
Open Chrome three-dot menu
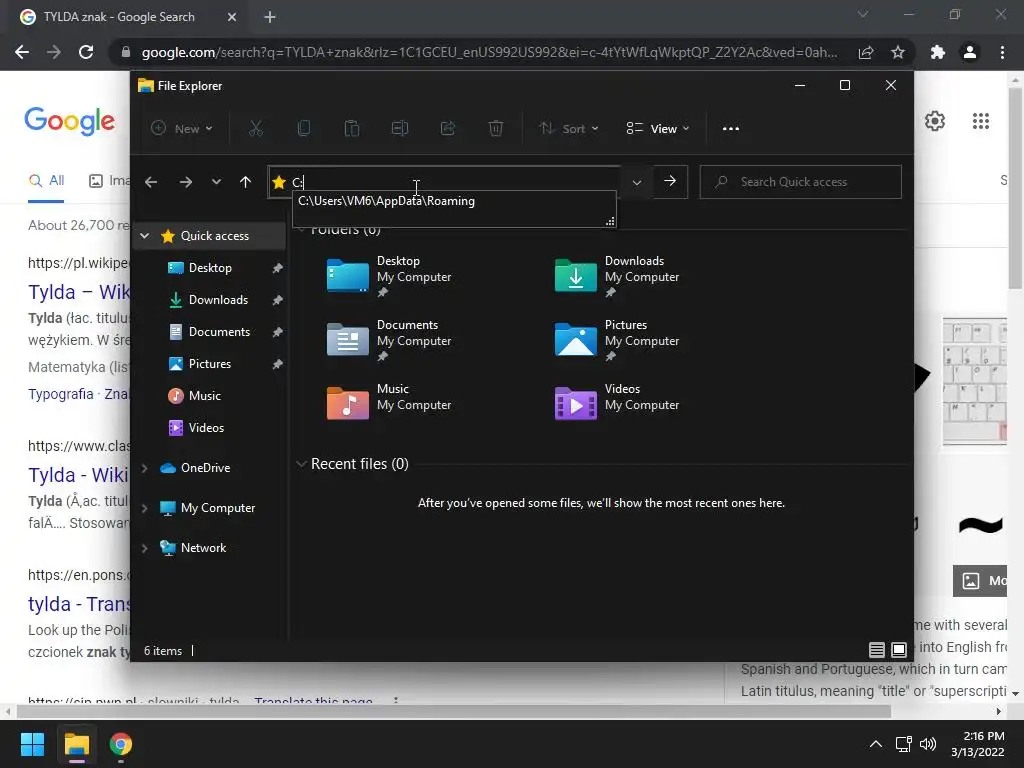[1002, 52]
